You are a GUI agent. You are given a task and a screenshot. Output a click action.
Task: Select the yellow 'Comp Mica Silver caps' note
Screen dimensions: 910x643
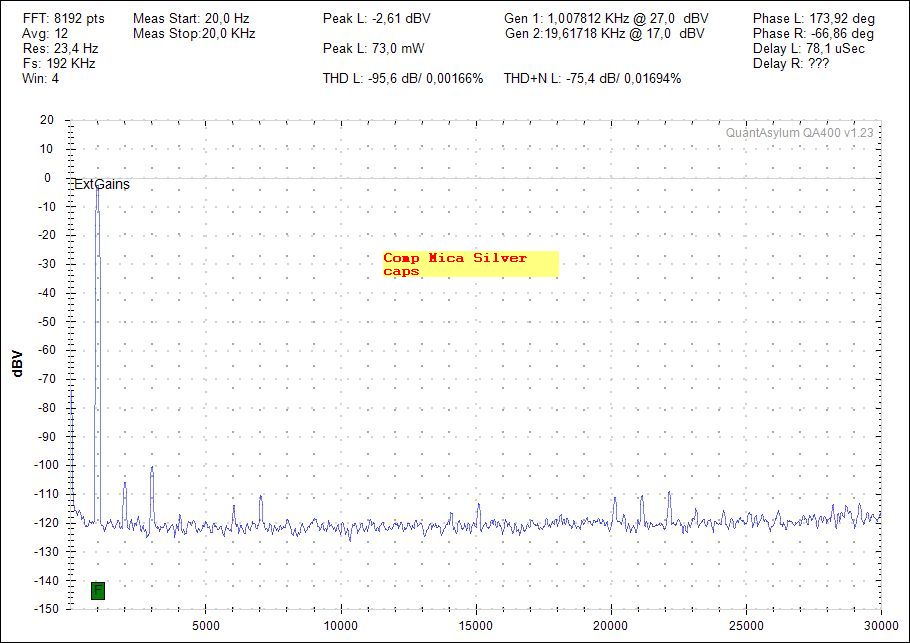(x=470, y=264)
